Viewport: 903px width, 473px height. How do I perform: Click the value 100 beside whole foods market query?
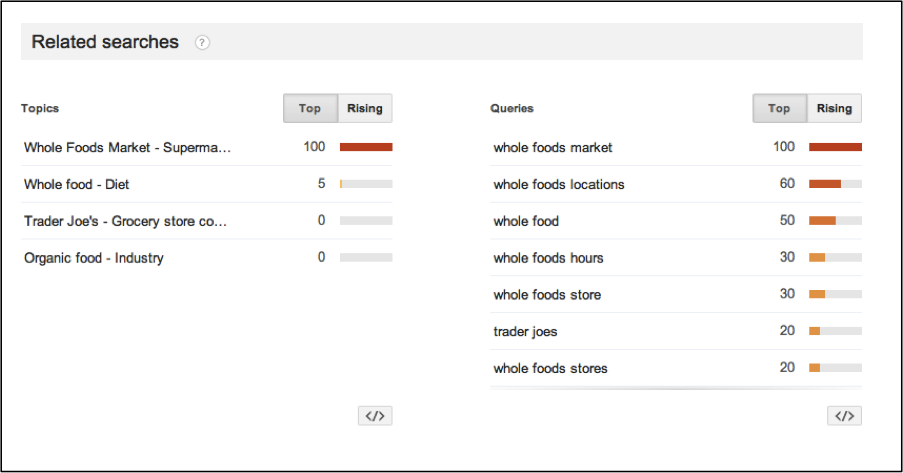(784, 147)
